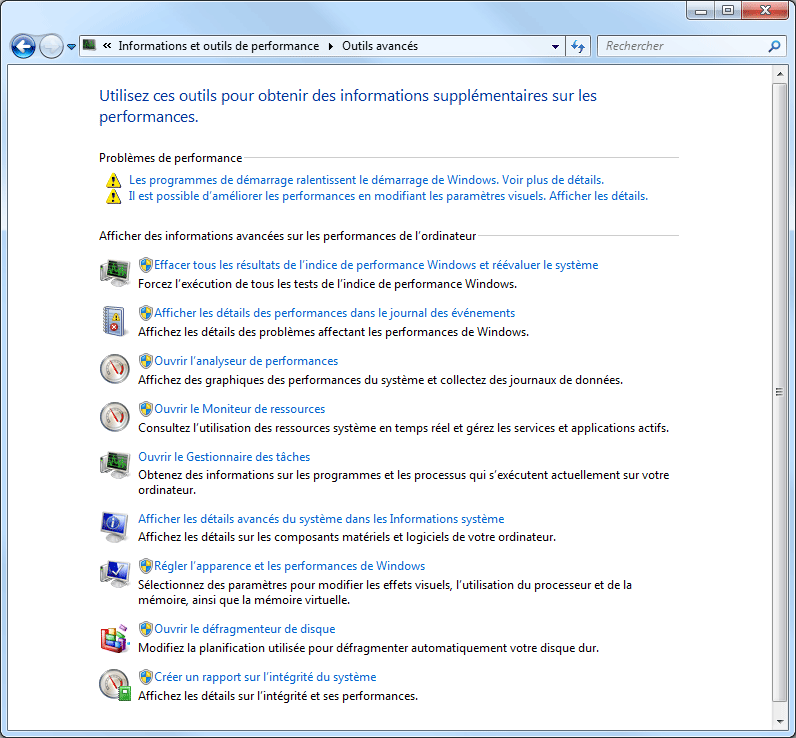Expand breadcrumb arrow before Outils avancés
Viewport: 796px width, 738px height.
[330, 46]
